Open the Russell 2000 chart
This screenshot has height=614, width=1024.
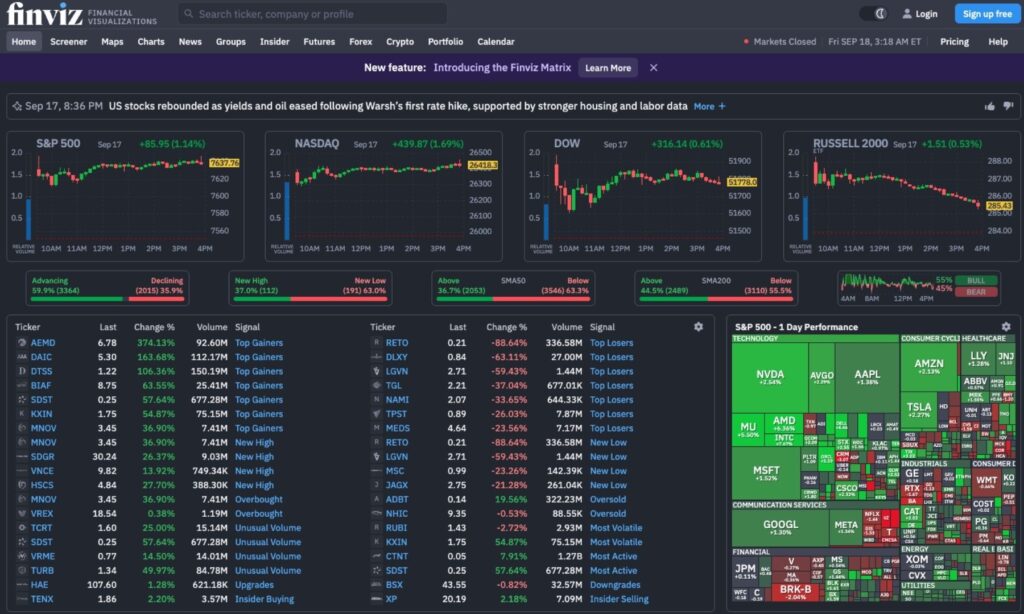(x=901, y=196)
